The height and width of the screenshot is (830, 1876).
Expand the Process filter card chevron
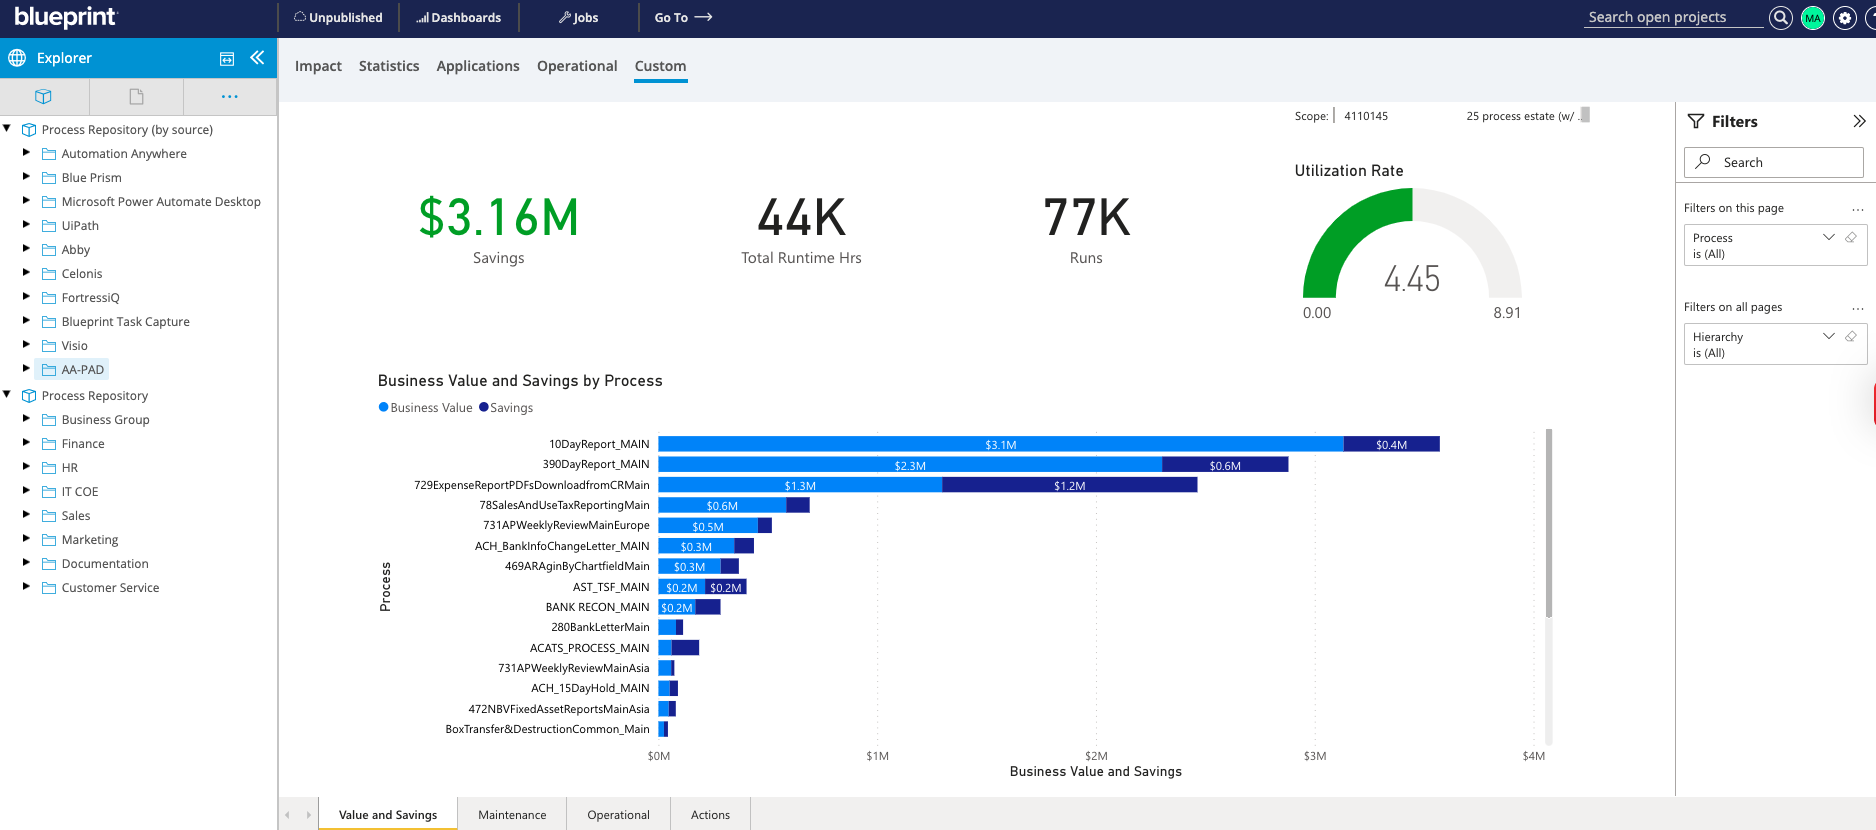pyautogui.click(x=1829, y=238)
